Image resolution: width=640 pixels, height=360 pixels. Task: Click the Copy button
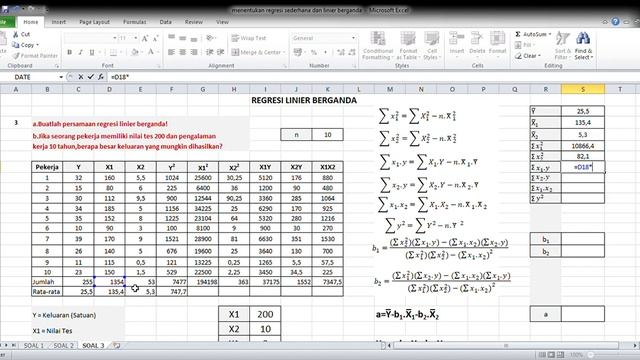pyautogui.click(x=25, y=45)
